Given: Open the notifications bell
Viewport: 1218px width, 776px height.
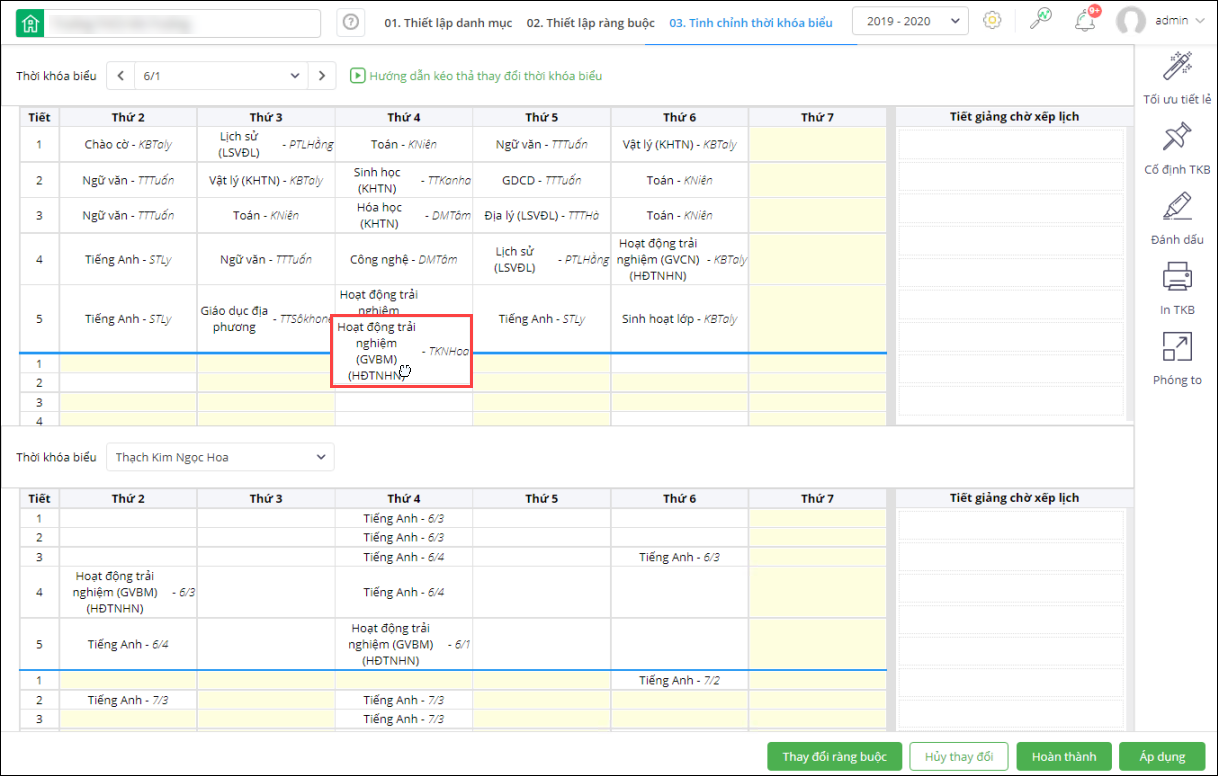Looking at the screenshot, I should [x=1085, y=19].
